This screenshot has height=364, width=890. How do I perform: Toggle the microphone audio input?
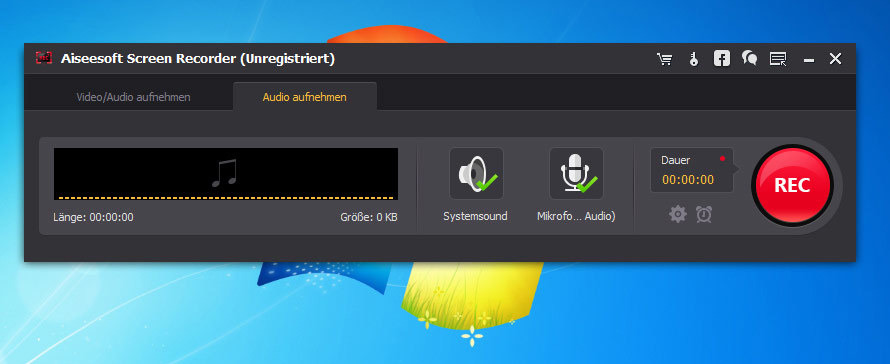pyautogui.click(x=576, y=173)
